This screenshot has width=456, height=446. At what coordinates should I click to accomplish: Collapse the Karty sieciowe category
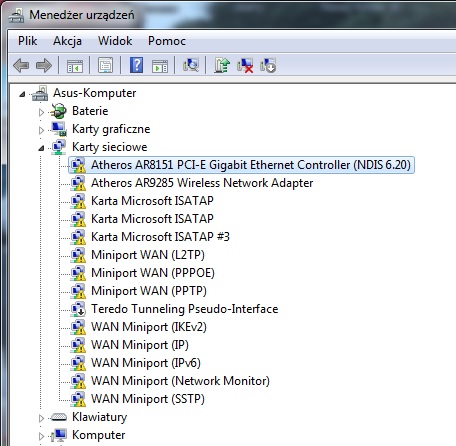click(41, 148)
